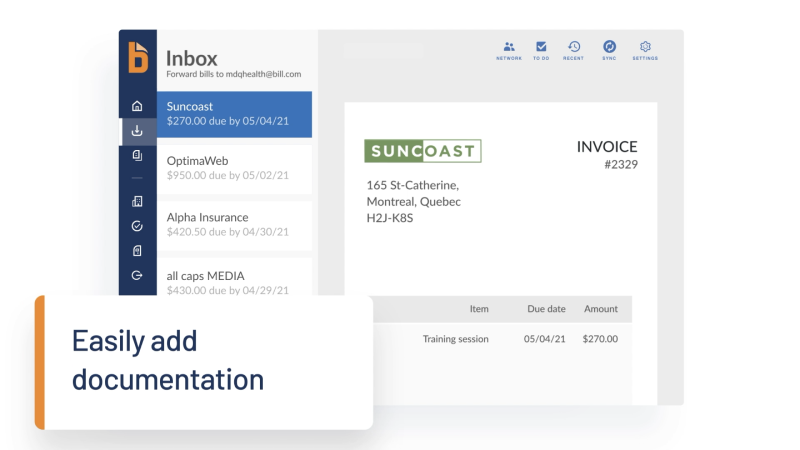This screenshot has width=800, height=450.
Task: Open the Home sidebar icon
Action: (137, 106)
